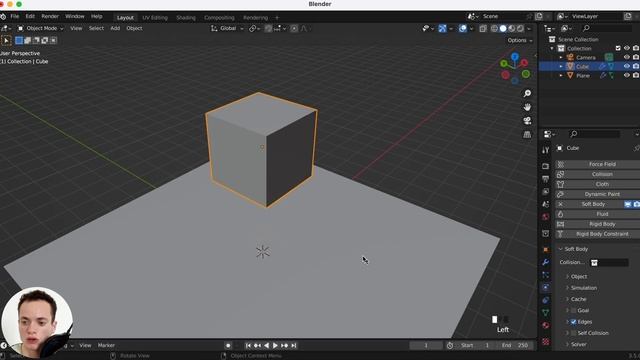The height and width of the screenshot is (360, 640).
Task: Open the View Layer properties icon
Action: point(545,191)
